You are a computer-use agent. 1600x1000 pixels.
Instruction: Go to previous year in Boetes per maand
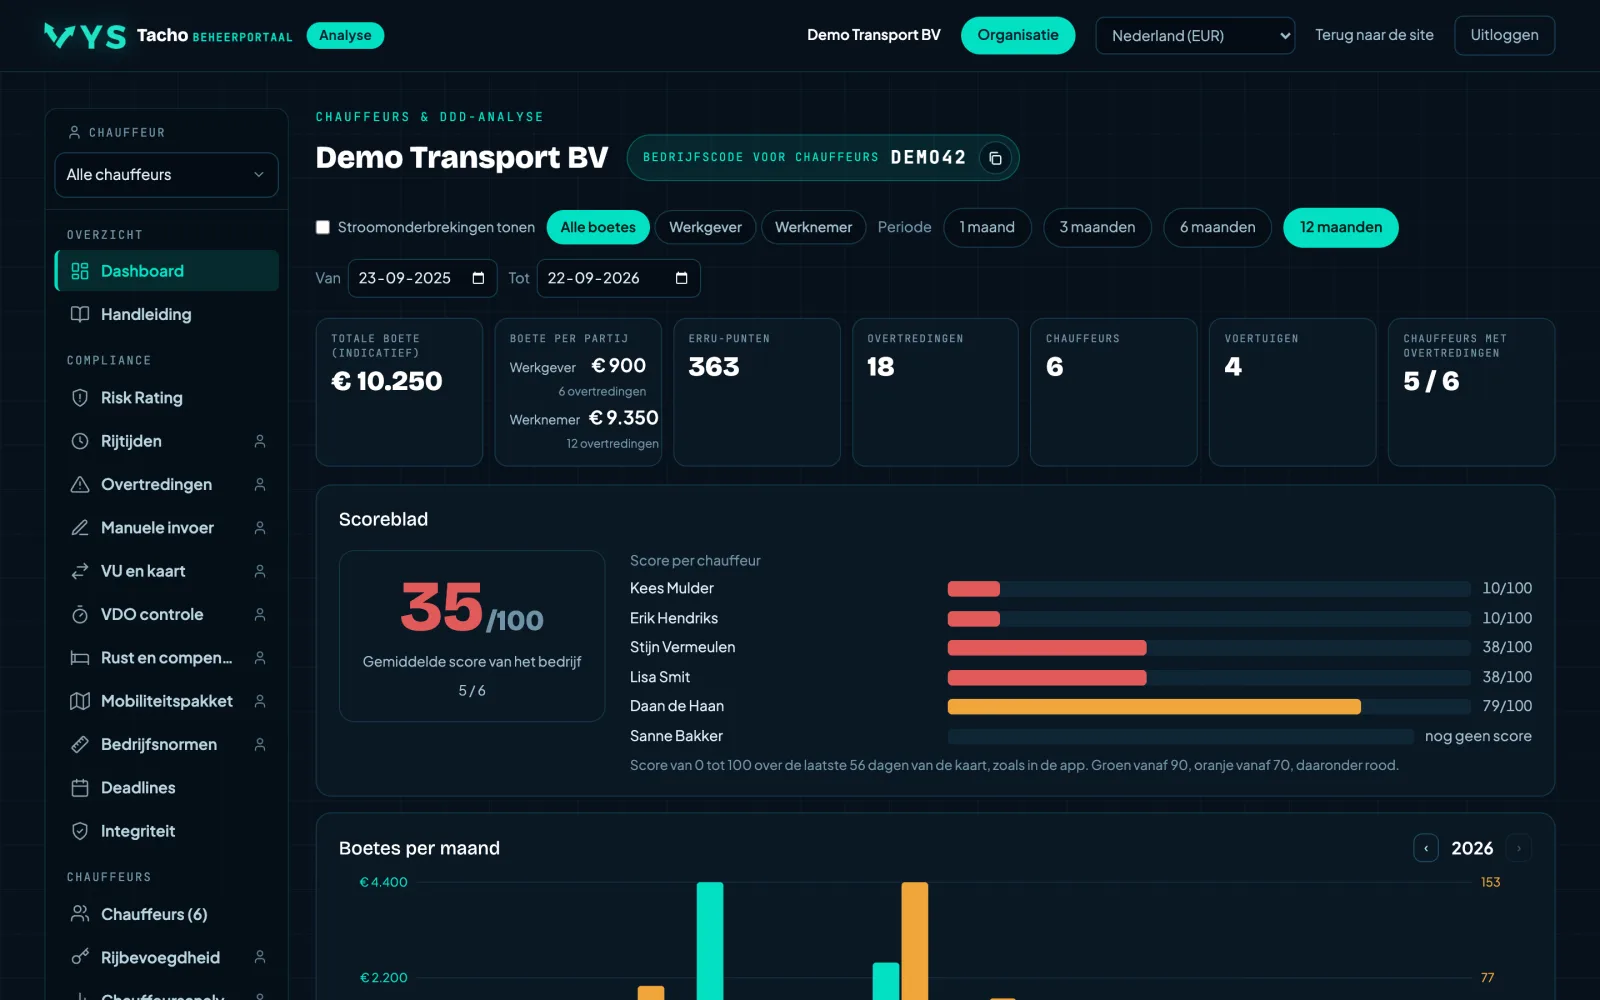pos(1426,848)
